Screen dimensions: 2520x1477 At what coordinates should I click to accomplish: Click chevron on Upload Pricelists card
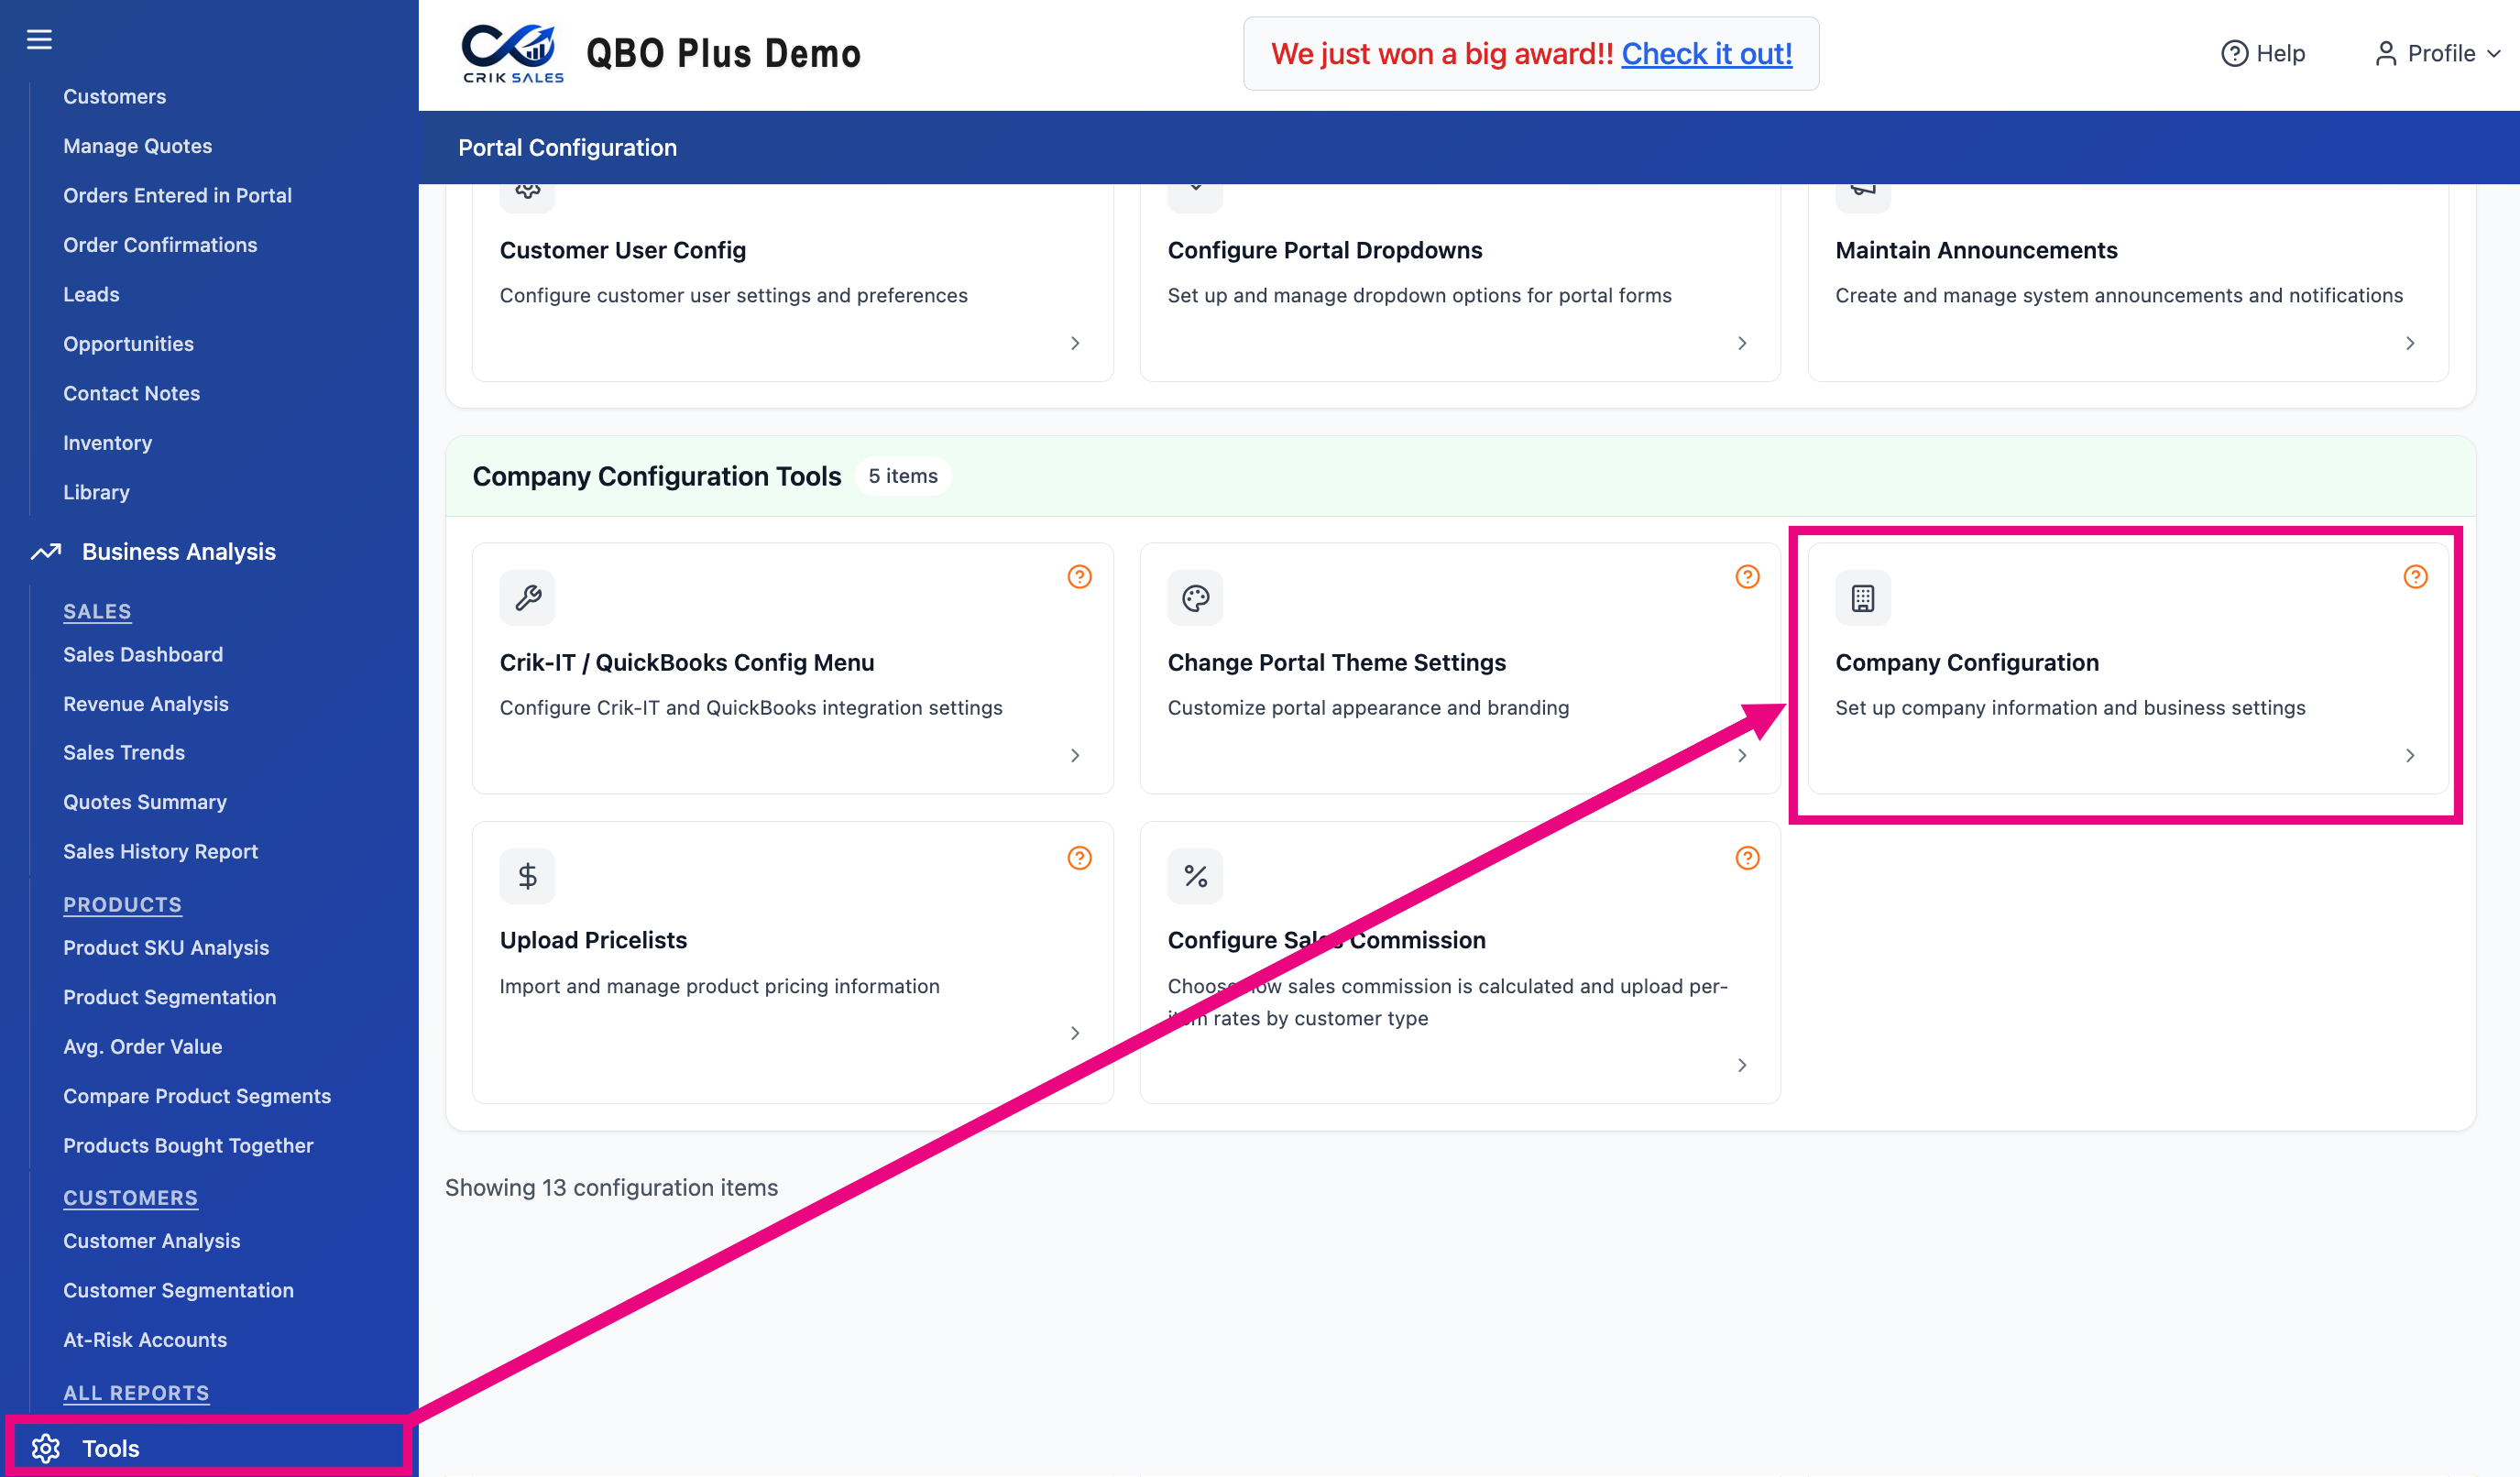point(1075,1033)
